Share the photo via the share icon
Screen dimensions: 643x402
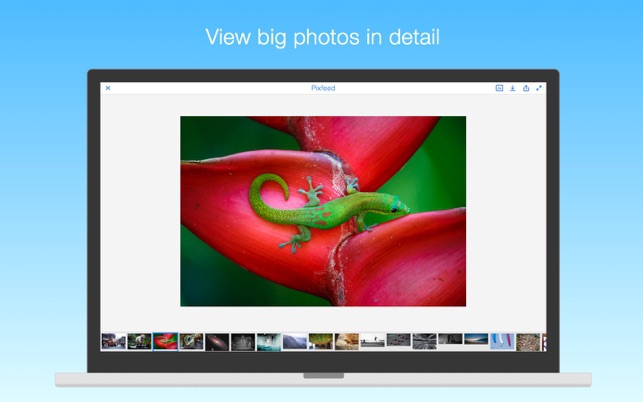point(526,88)
